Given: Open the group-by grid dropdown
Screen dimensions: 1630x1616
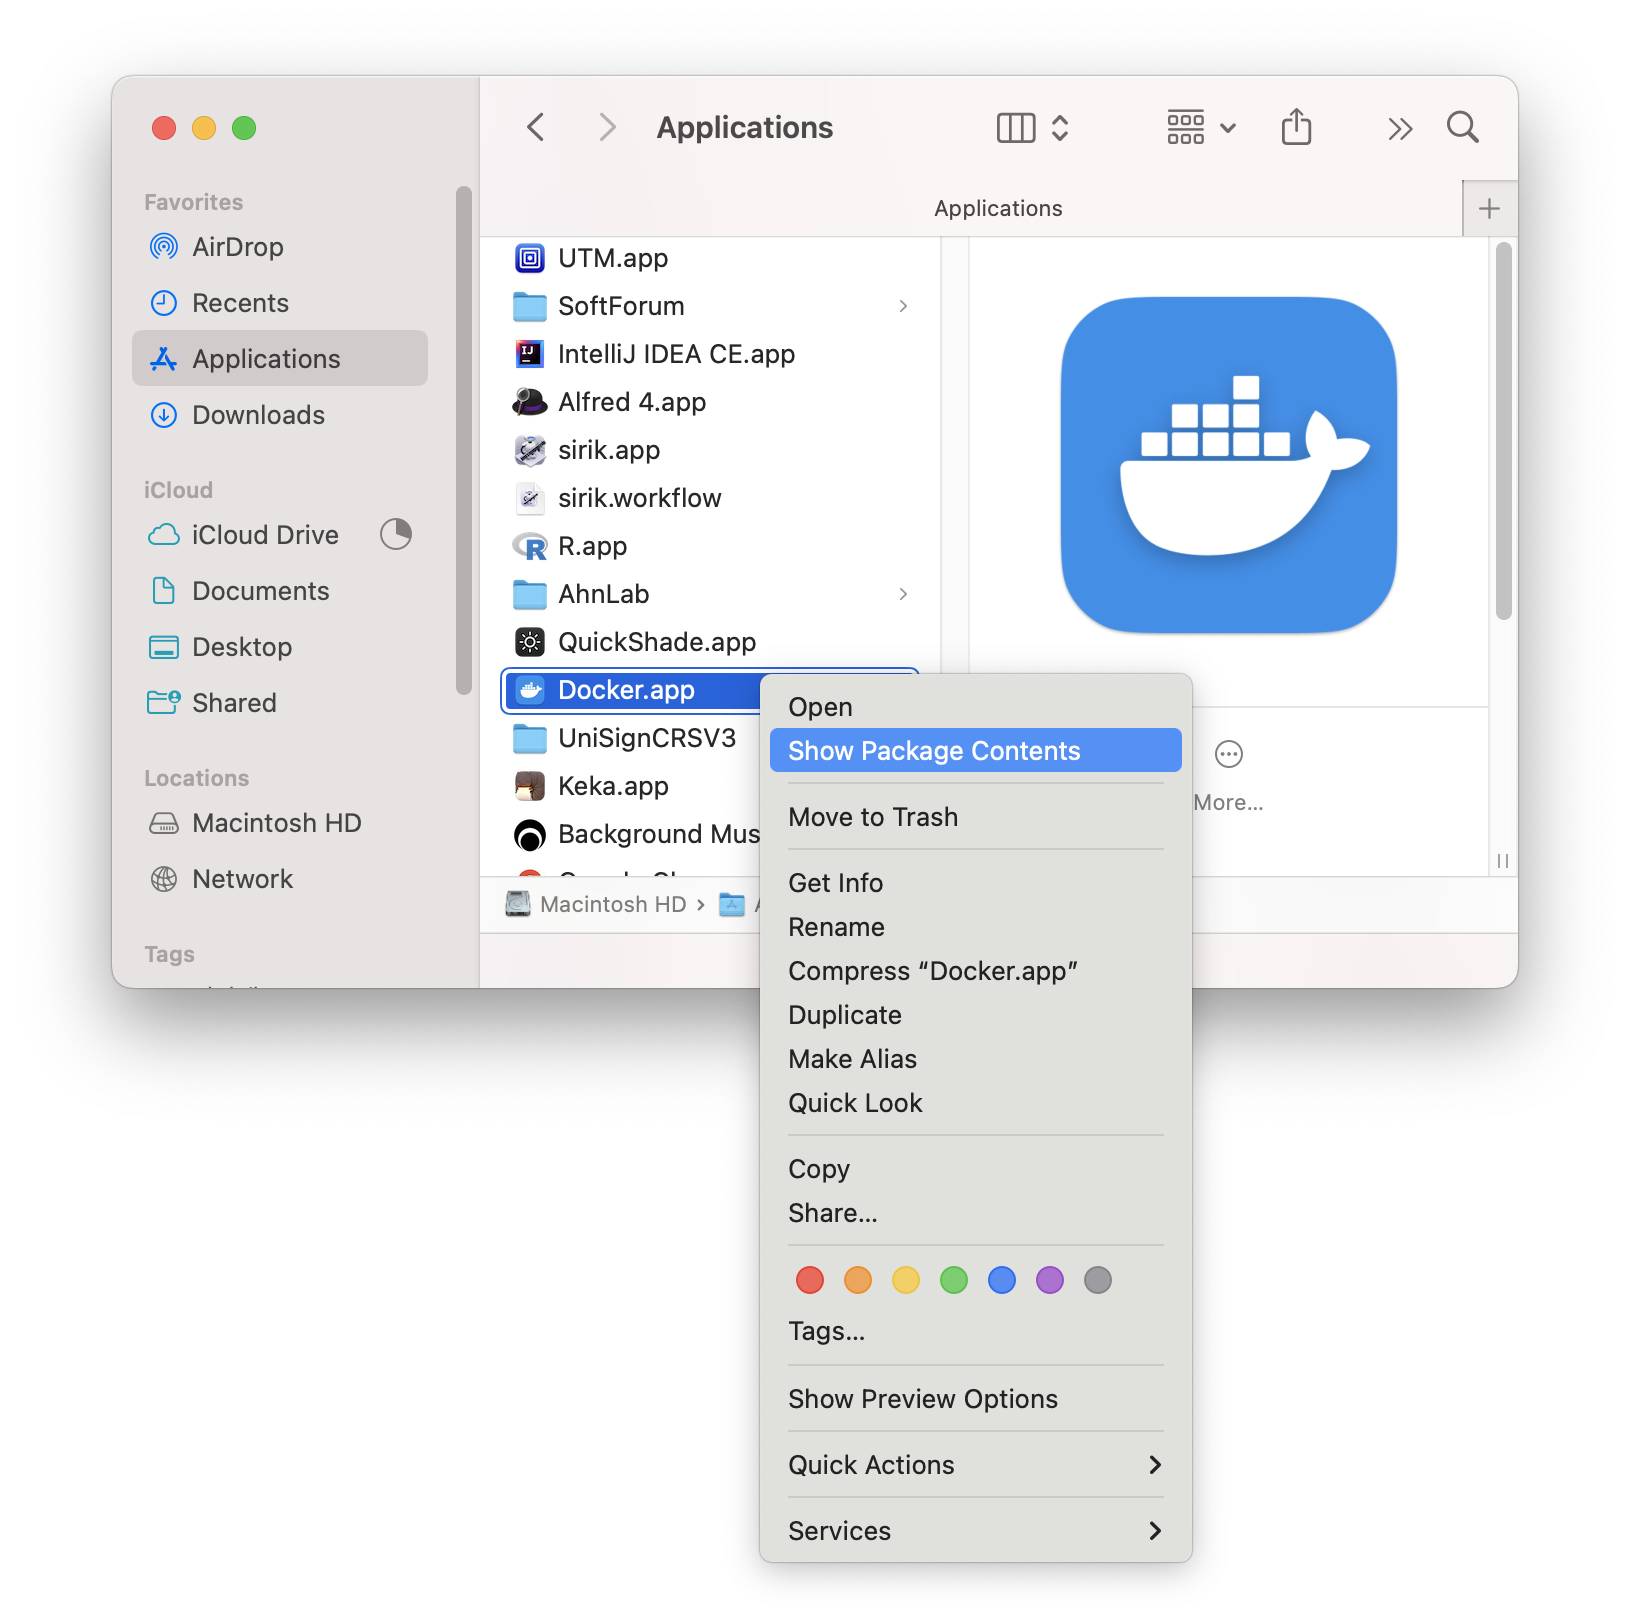Looking at the screenshot, I should click(1201, 128).
